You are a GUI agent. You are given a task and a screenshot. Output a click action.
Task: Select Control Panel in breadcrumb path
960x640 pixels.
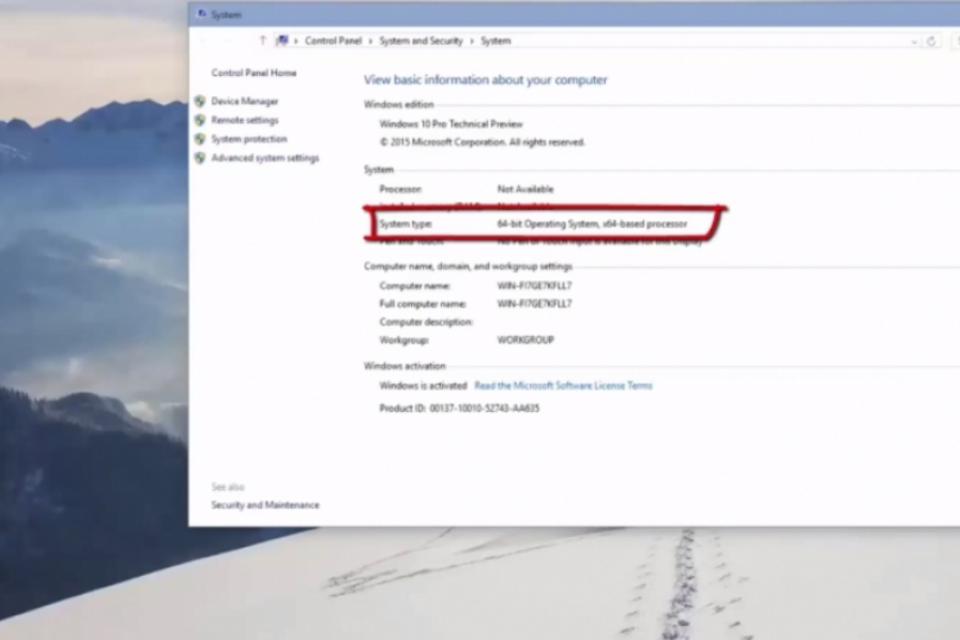(x=333, y=41)
